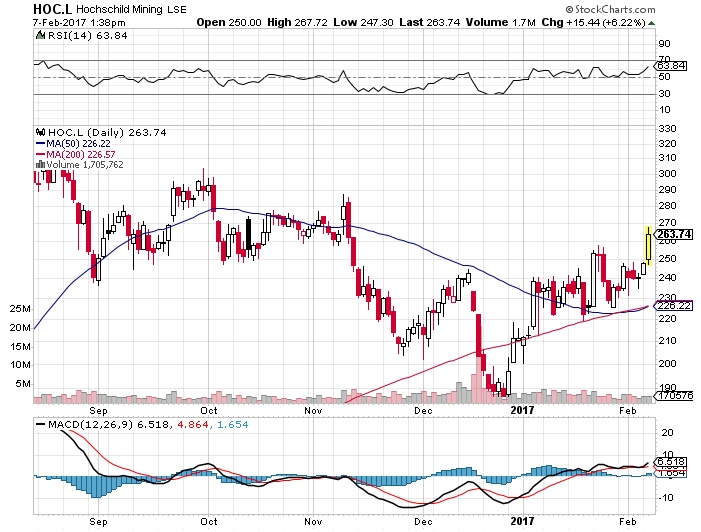Image resolution: width=701 pixels, height=532 pixels.
Task: Click the RSI(14) 63.84 panel label
Action: [x=87, y=35]
